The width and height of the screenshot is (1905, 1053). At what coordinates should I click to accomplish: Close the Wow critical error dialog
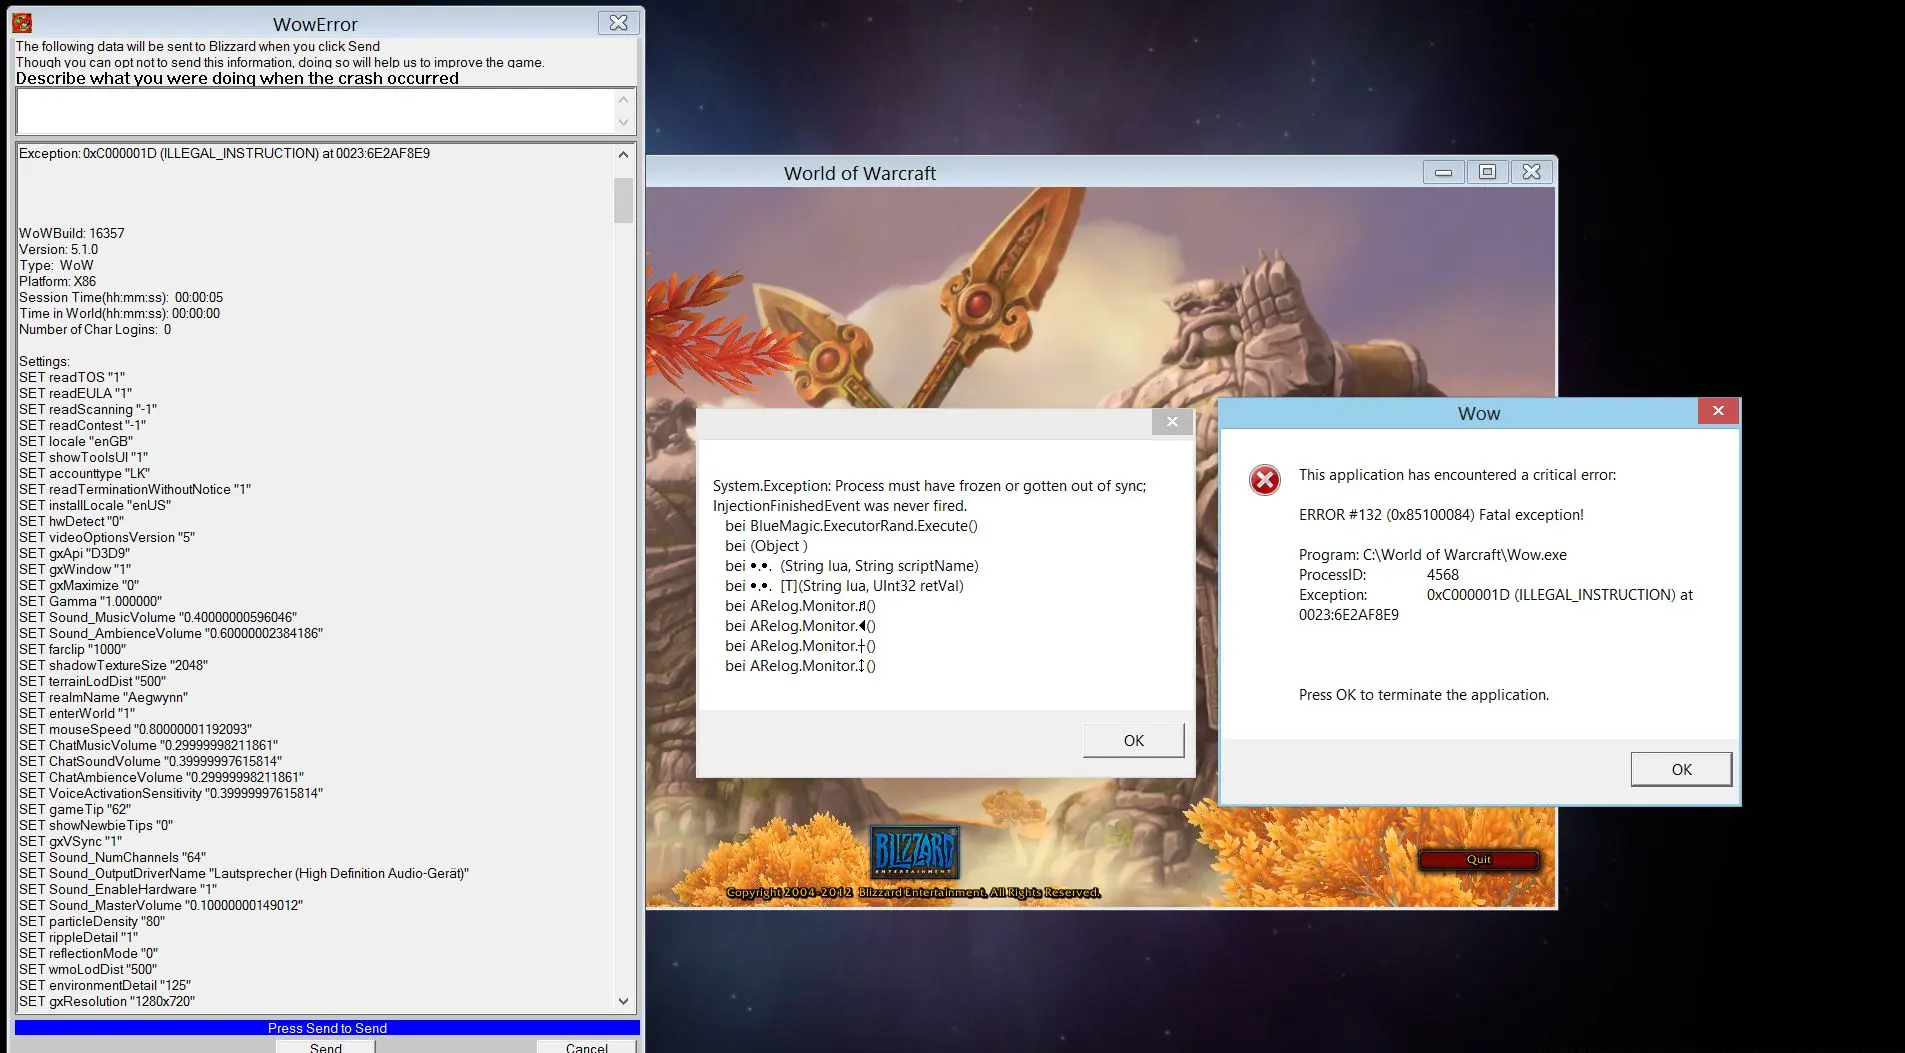pyautogui.click(x=1718, y=411)
